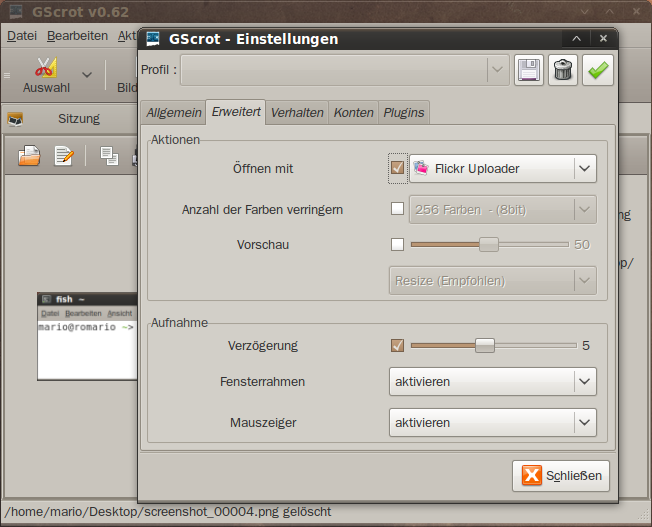Image resolution: width=652 pixels, height=527 pixels.
Task: Disable the Verzögerung checkbox
Action: [x=397, y=345]
